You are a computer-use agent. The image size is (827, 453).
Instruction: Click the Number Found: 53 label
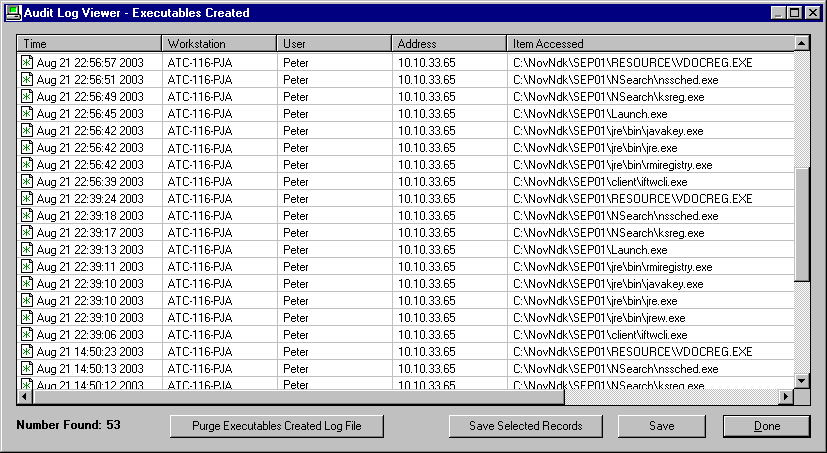(69, 425)
